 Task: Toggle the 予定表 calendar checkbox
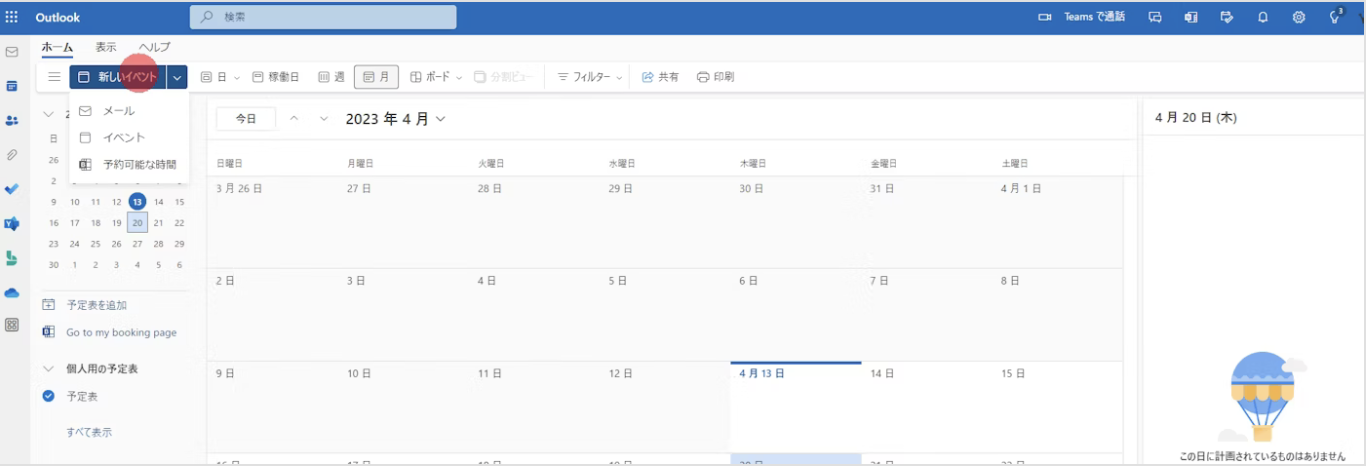click(48, 396)
